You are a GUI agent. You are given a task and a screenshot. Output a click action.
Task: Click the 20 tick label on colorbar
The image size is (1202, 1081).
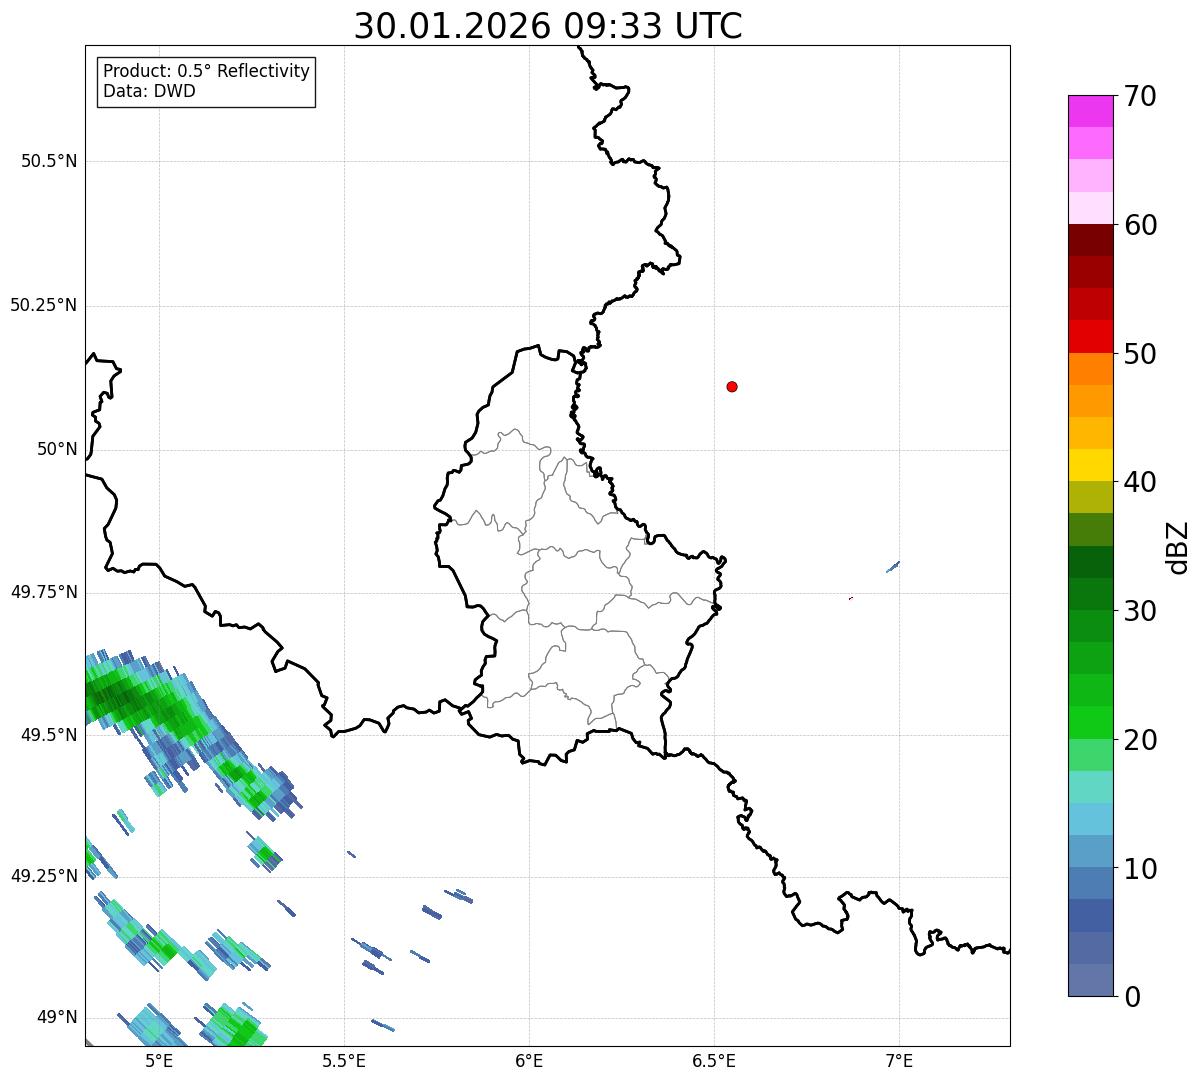[1140, 740]
